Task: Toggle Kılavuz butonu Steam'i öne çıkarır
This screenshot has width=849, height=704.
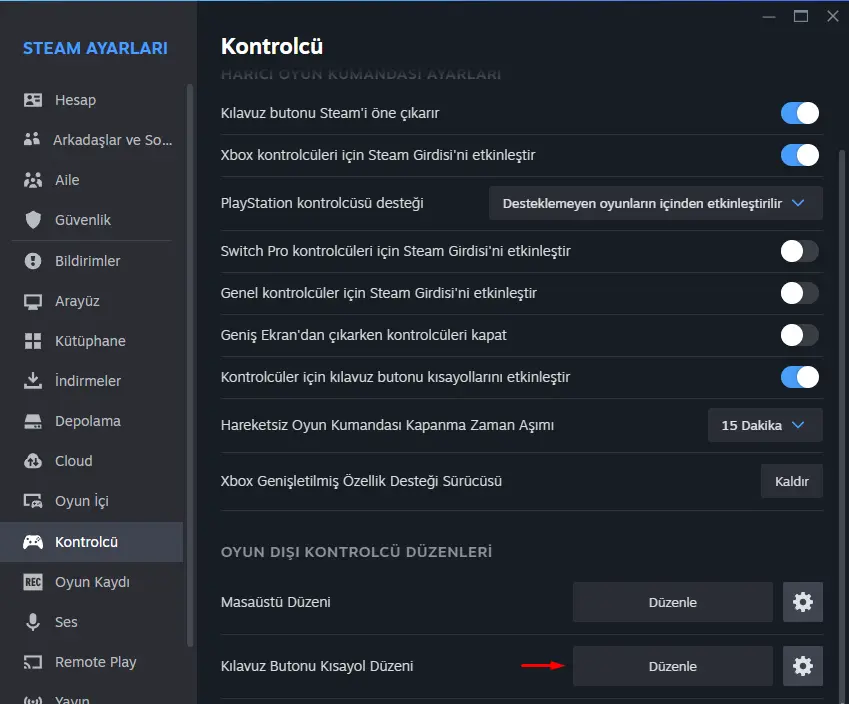Action: click(800, 113)
